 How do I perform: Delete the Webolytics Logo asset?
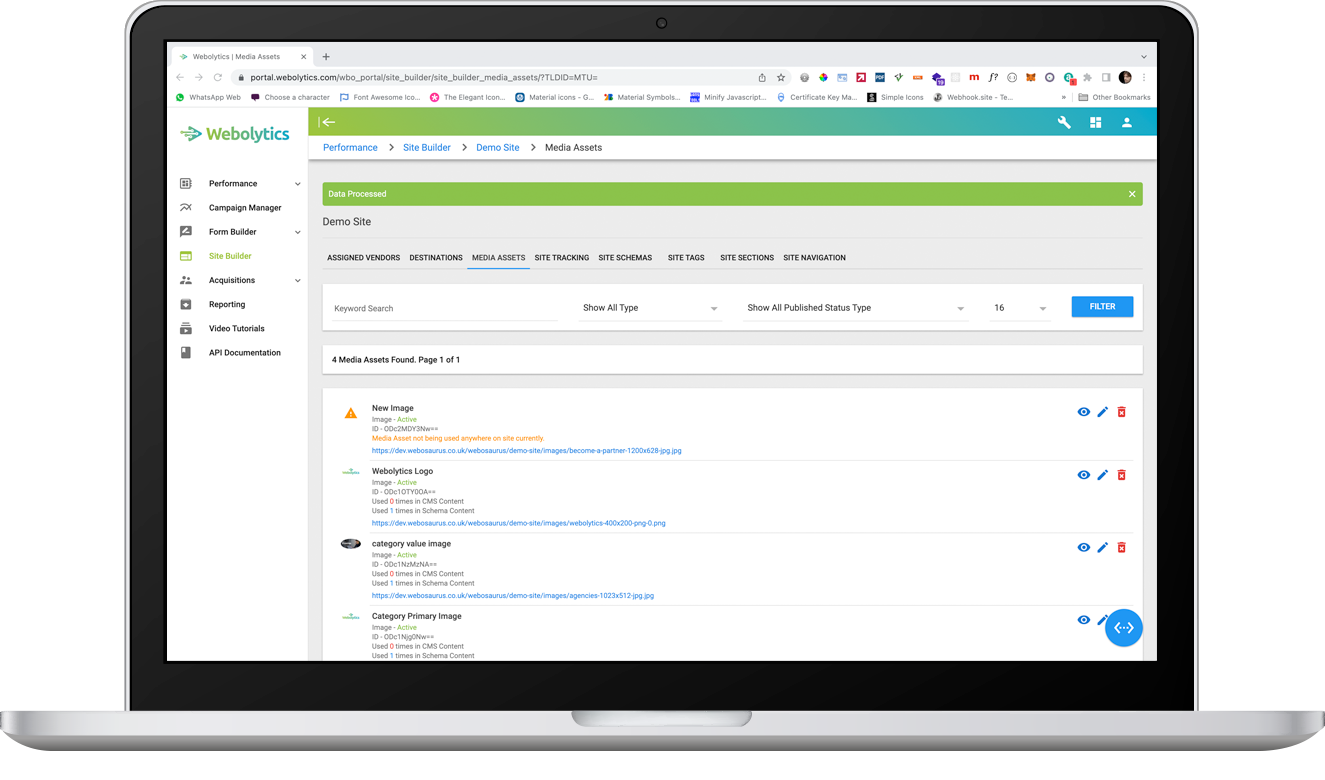[x=1122, y=475]
